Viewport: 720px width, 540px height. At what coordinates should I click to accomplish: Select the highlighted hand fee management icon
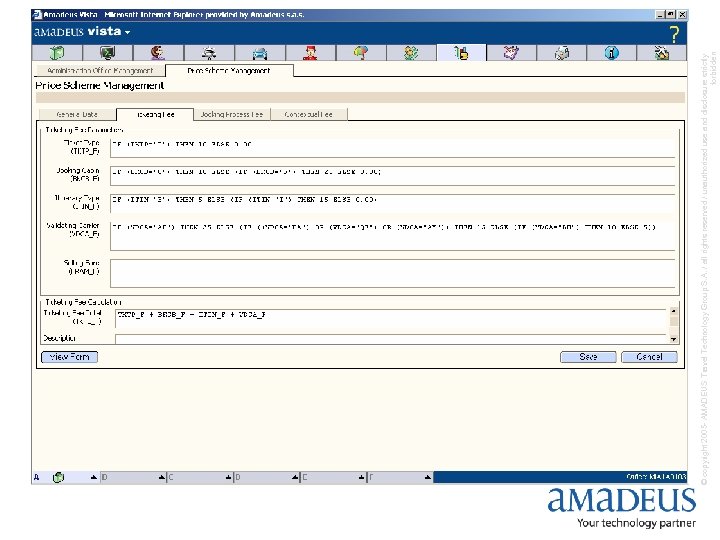pyautogui.click(x=461, y=53)
